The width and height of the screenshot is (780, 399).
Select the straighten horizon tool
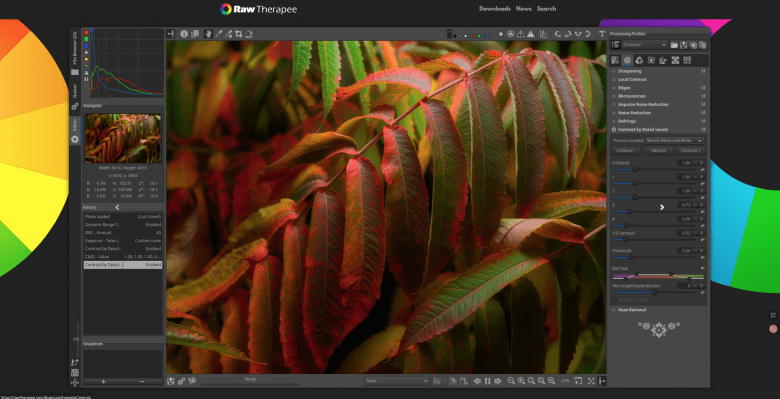[x=249, y=34]
